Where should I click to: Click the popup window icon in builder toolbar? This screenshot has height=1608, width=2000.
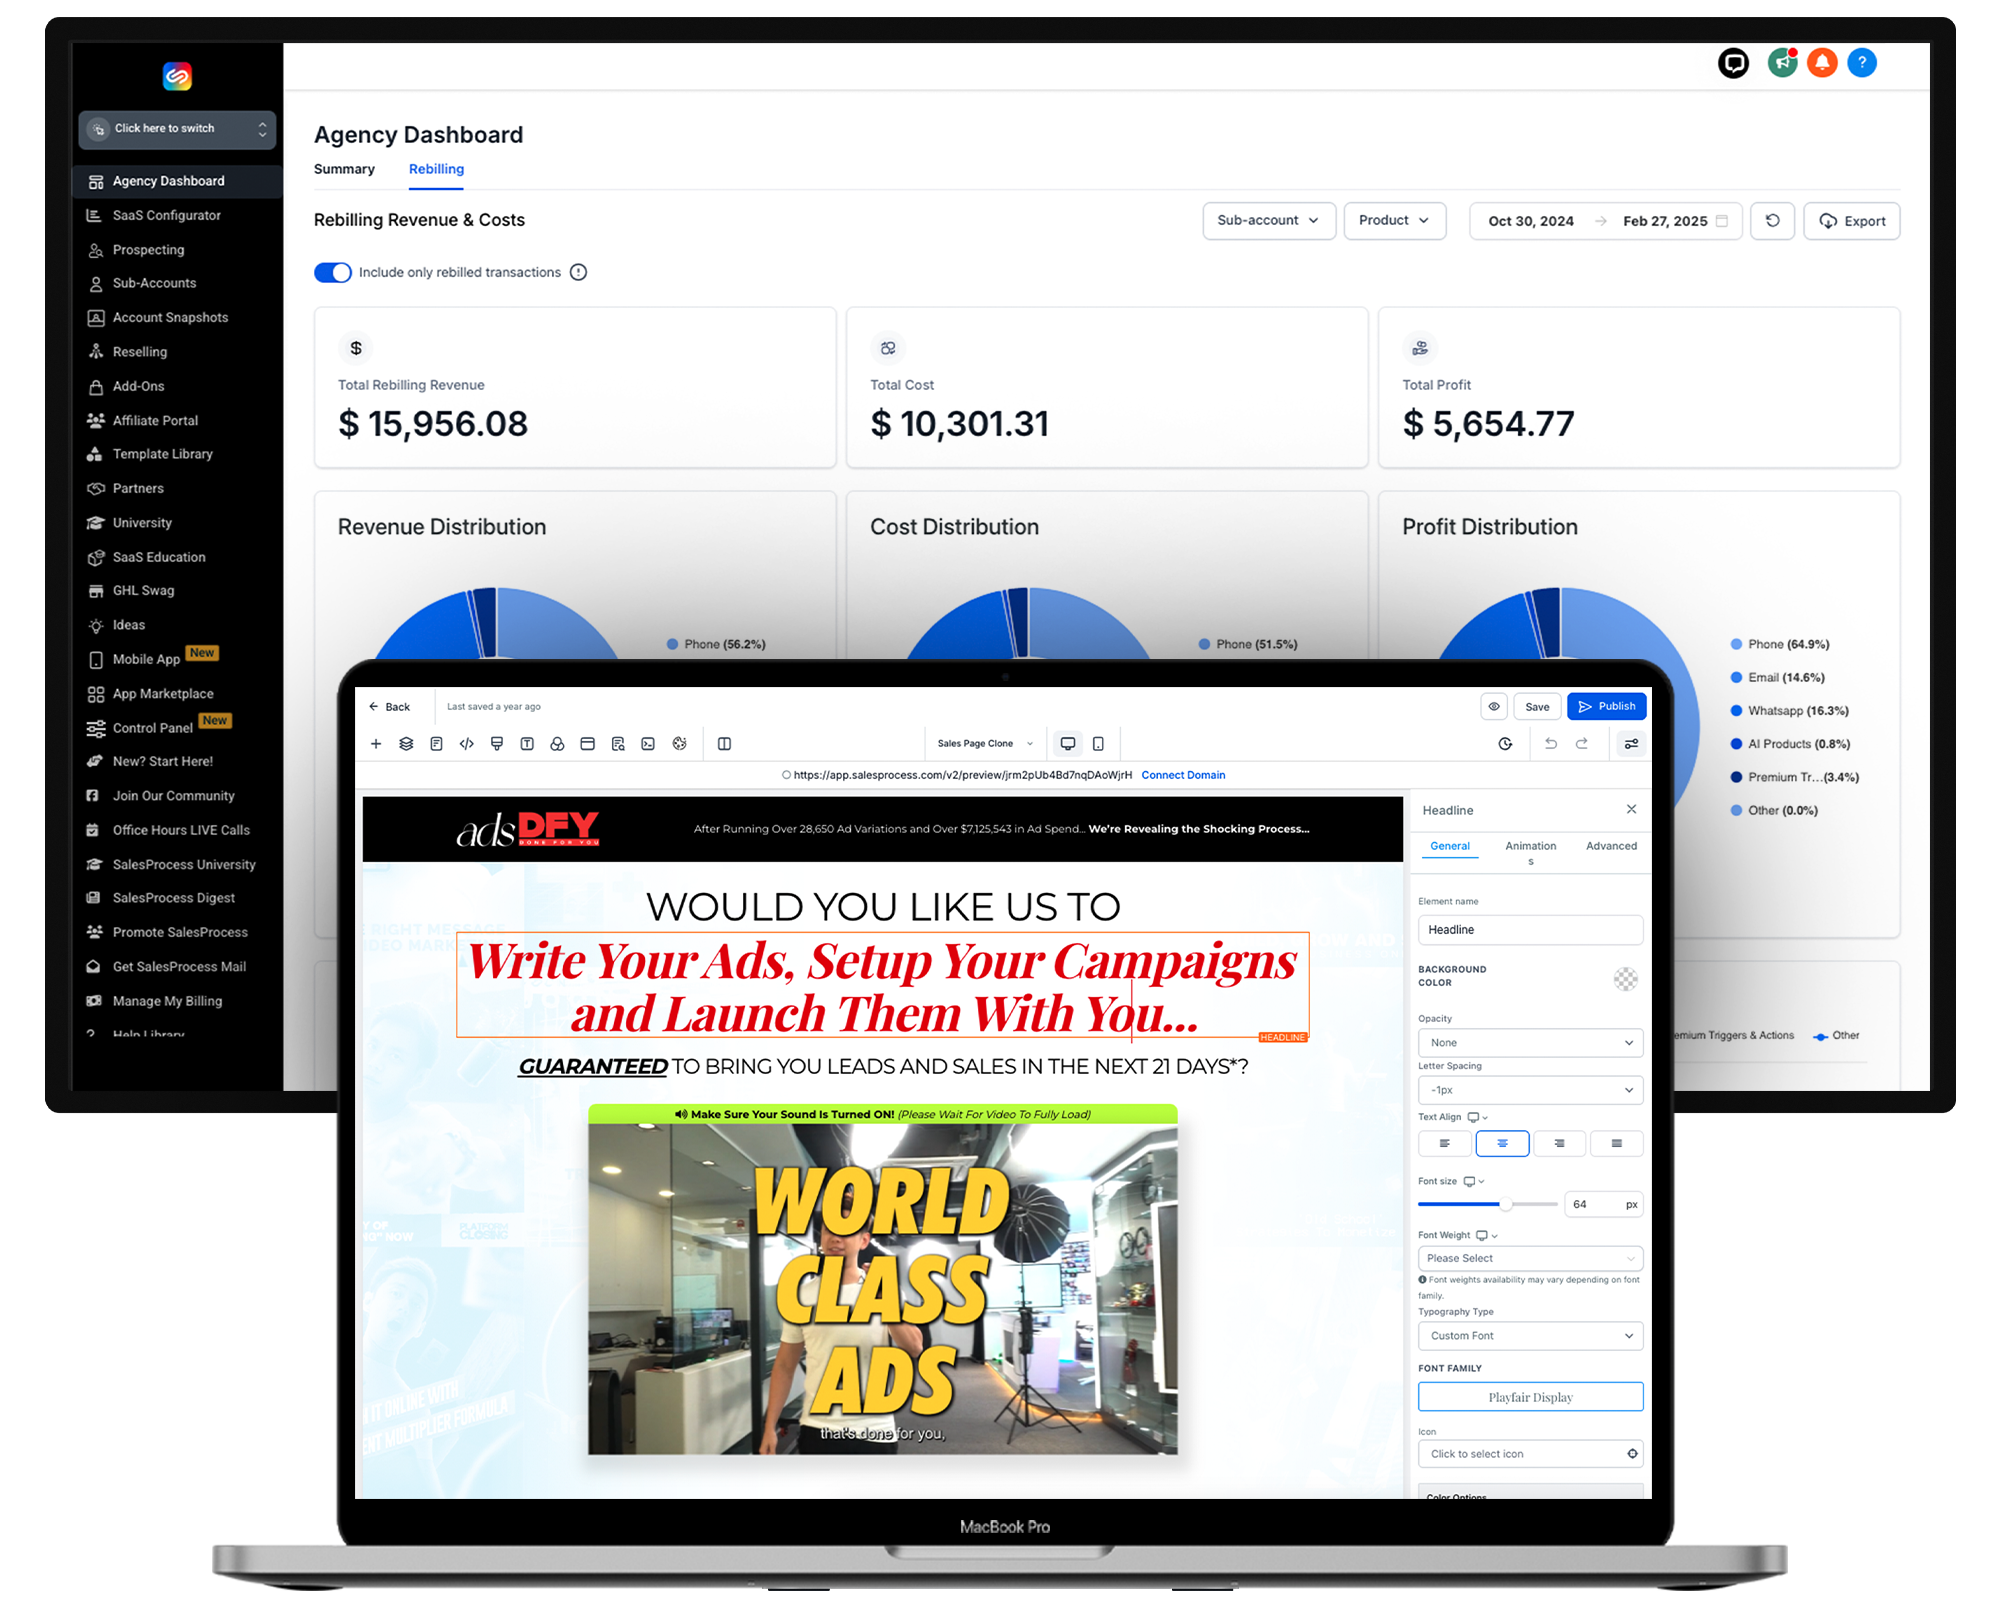click(588, 744)
